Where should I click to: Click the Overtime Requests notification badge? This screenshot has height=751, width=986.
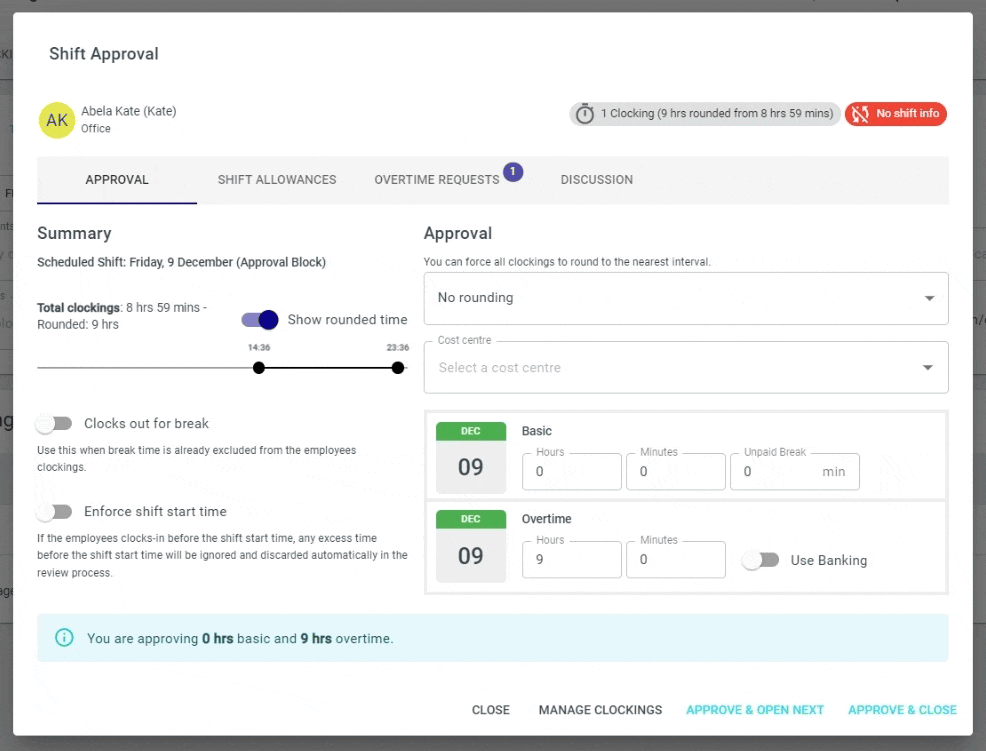click(x=512, y=171)
